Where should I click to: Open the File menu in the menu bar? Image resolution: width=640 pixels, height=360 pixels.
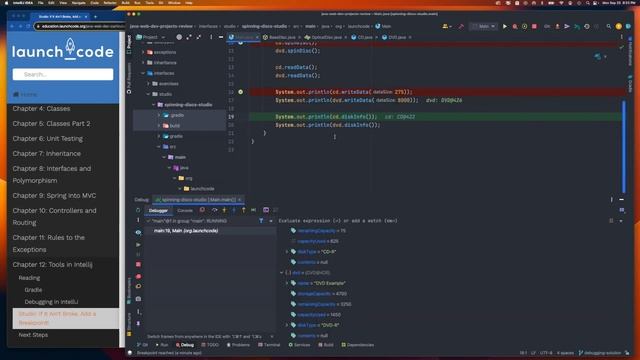pos(40,3)
